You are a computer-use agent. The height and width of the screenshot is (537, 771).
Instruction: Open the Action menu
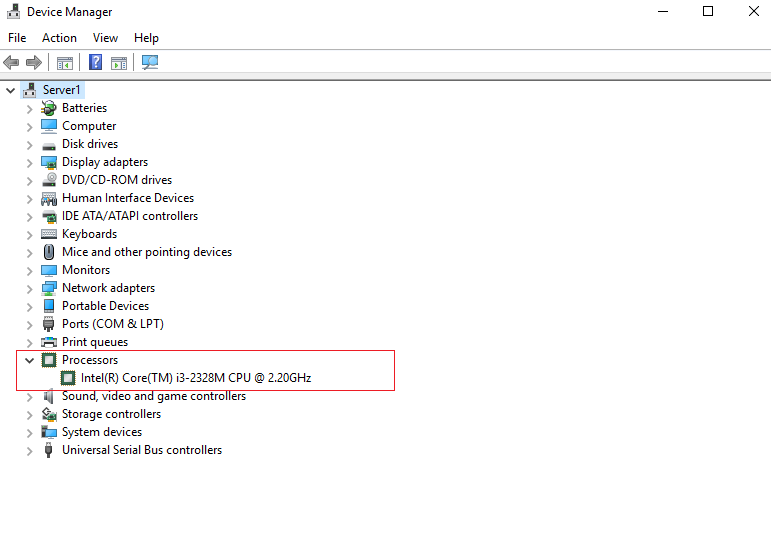point(59,38)
